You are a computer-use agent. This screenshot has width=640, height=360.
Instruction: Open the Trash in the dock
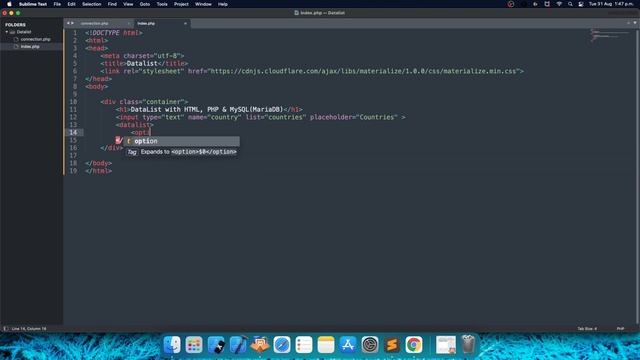(x=468, y=345)
